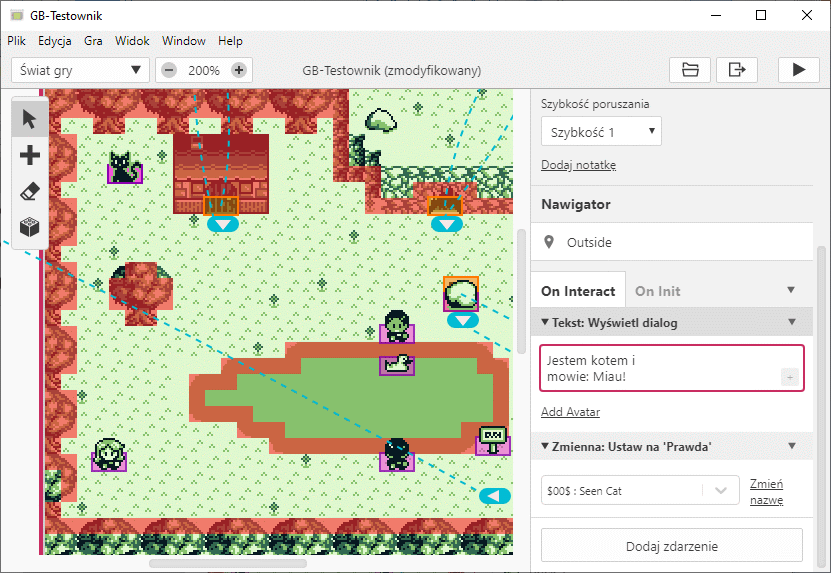Collapse the Tekst: Wyświetl dialog event
The width and height of the screenshot is (831, 573).
(545, 322)
